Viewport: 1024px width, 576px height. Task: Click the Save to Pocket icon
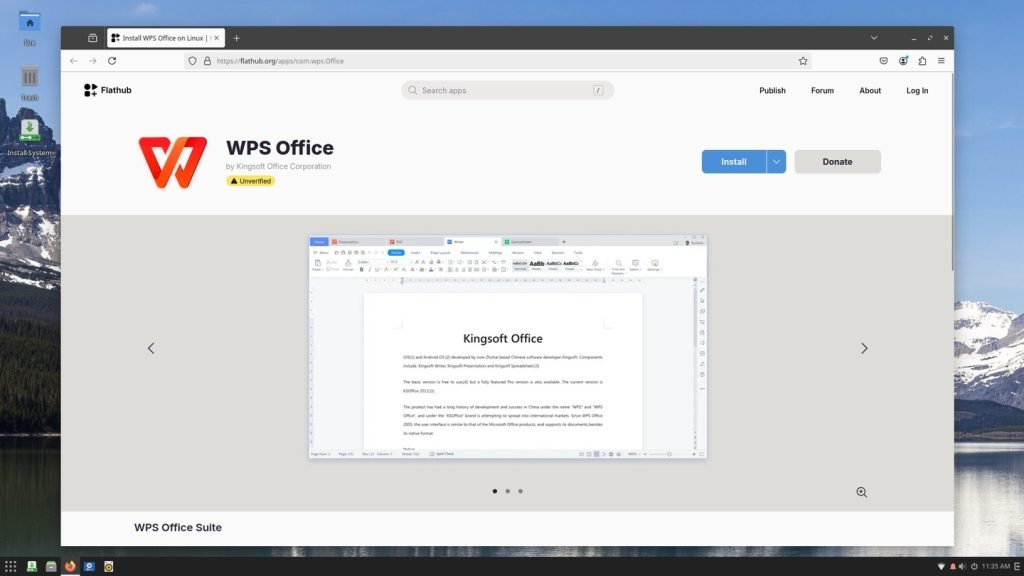click(x=884, y=61)
